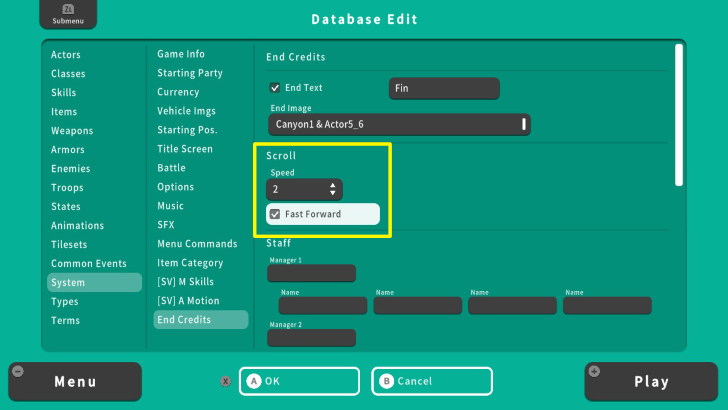
Task: Click the first Name field under Manager 1
Action: tap(323, 306)
